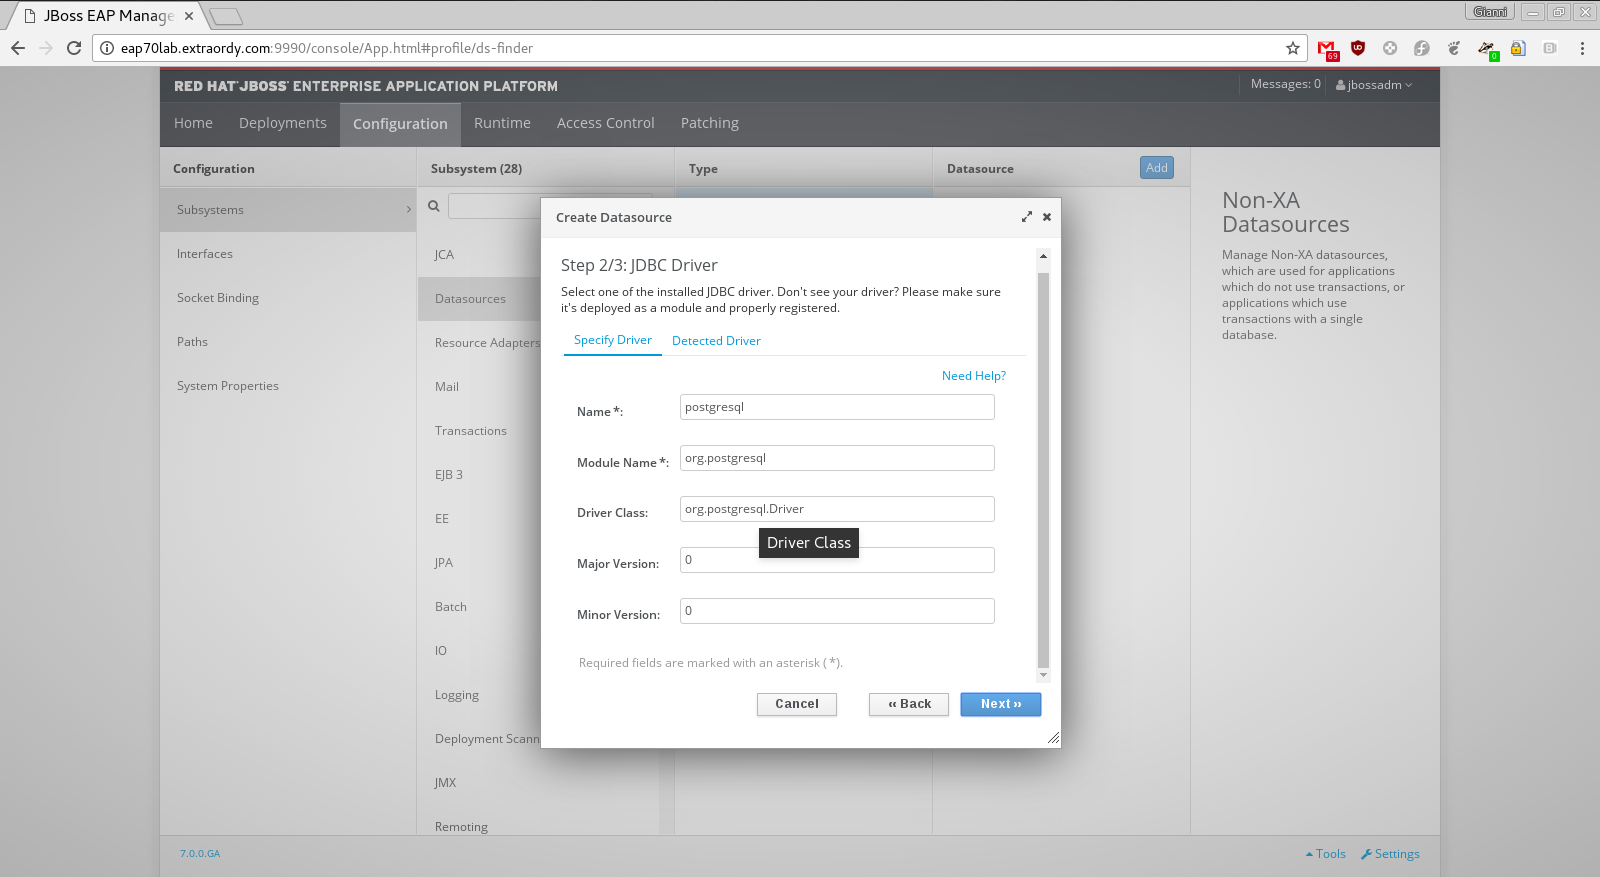Select the Logging subsystem
Image resolution: width=1600 pixels, height=877 pixels.
click(480, 695)
